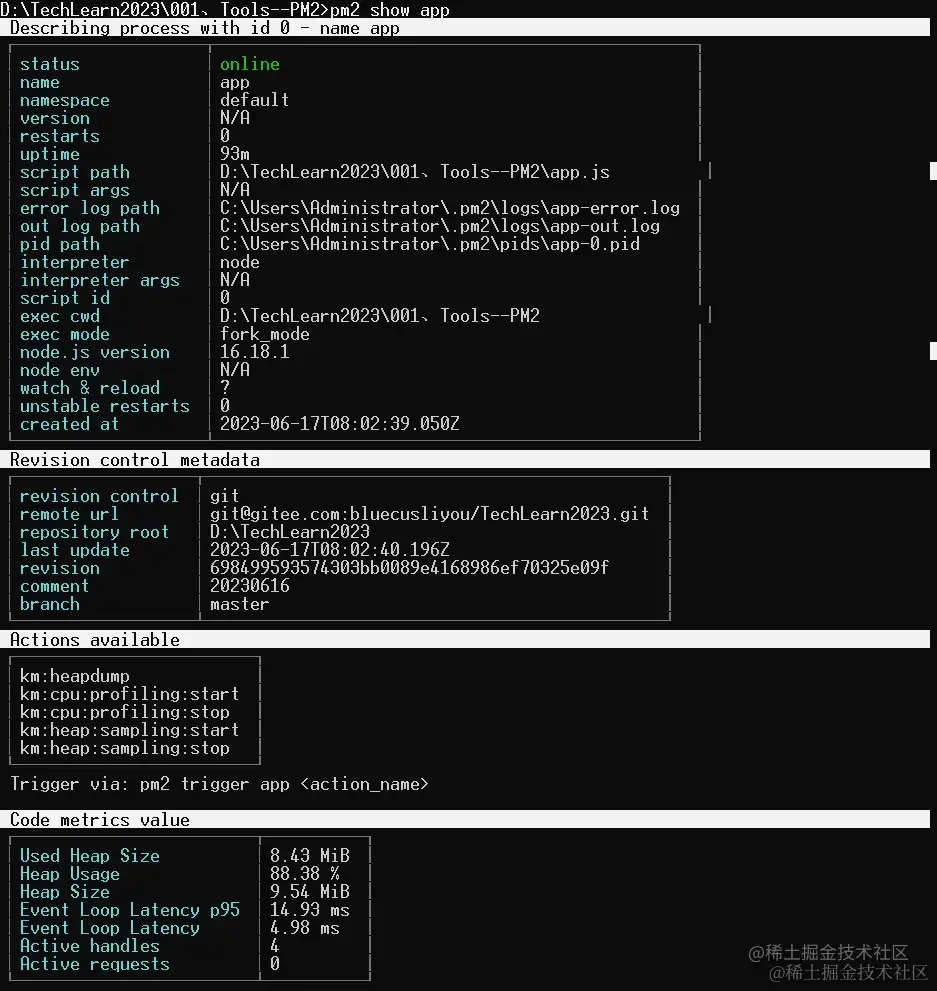
Task: Click the 'Active handles' row label
Action: tap(90, 946)
